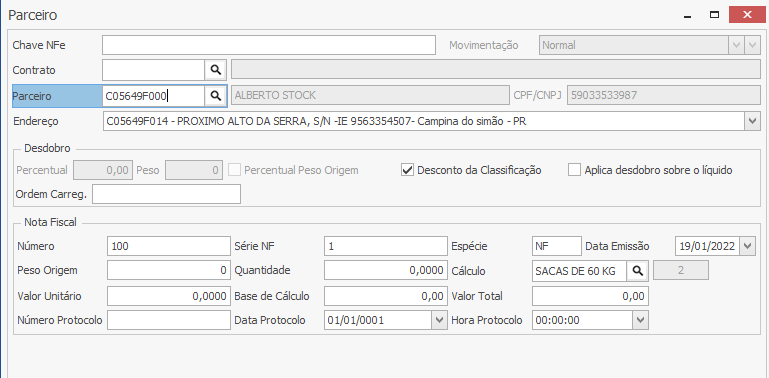The width and height of the screenshot is (769, 378).
Task: Click the Contrato search magnifier icon
Action: pos(215,70)
